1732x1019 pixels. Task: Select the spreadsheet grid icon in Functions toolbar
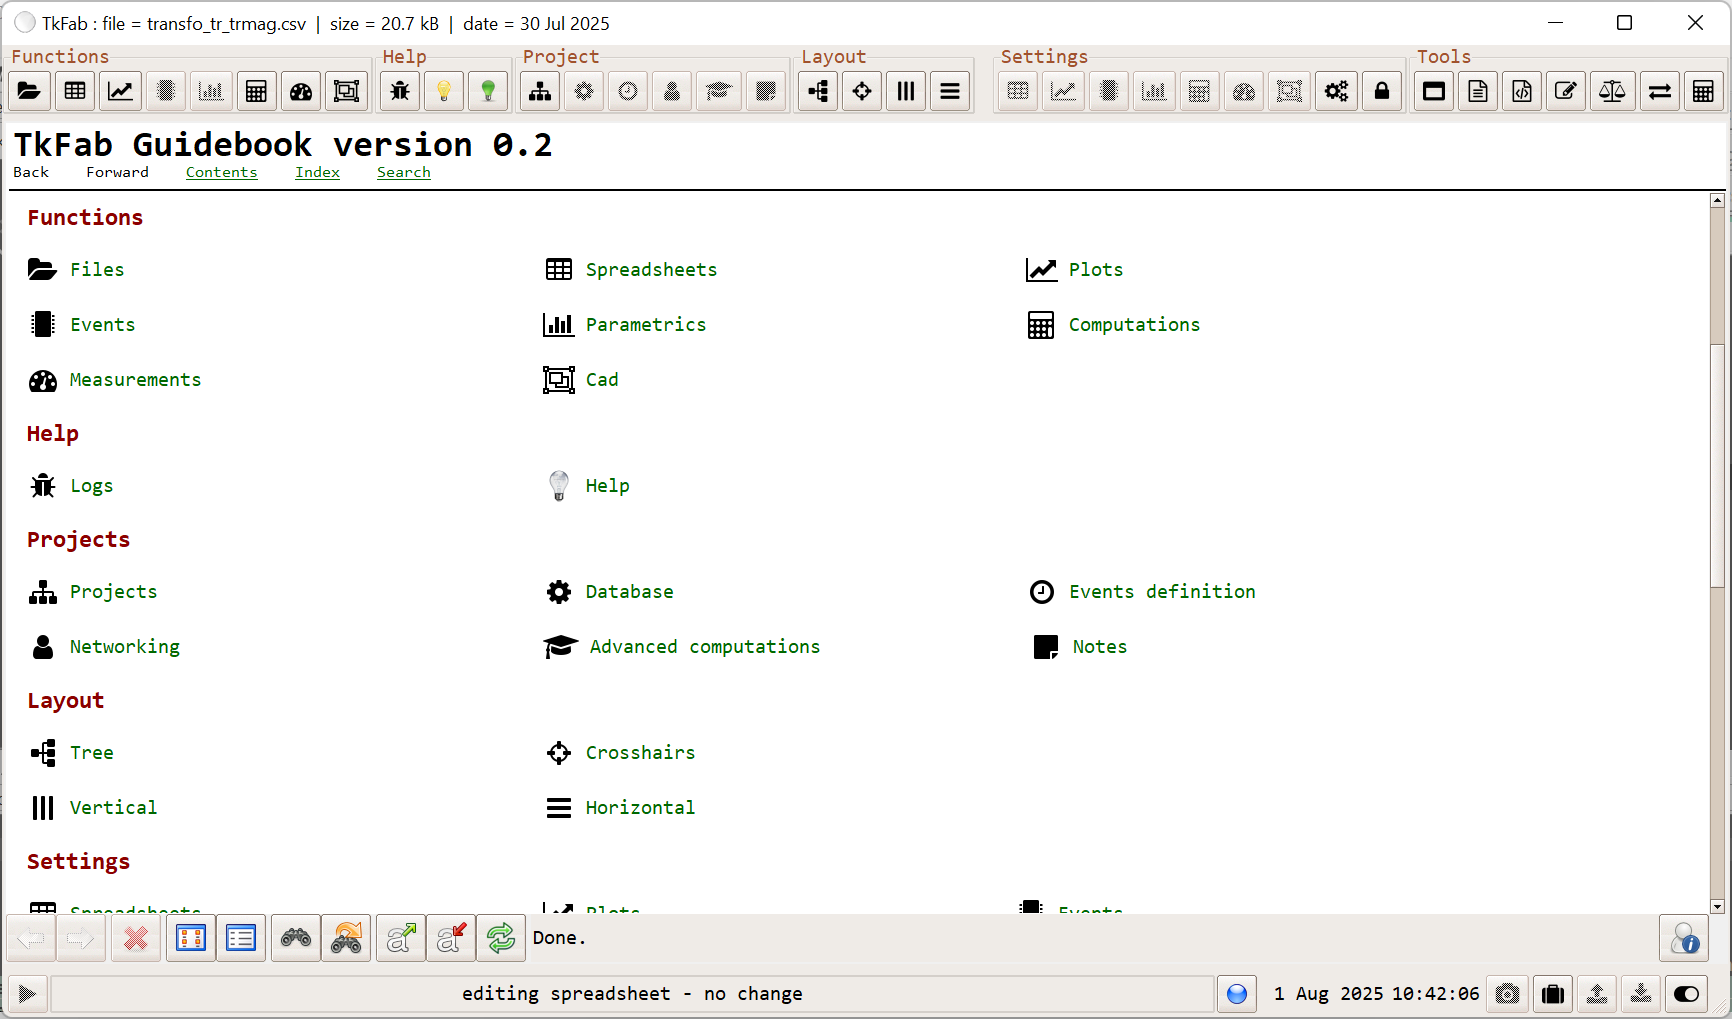(75, 91)
